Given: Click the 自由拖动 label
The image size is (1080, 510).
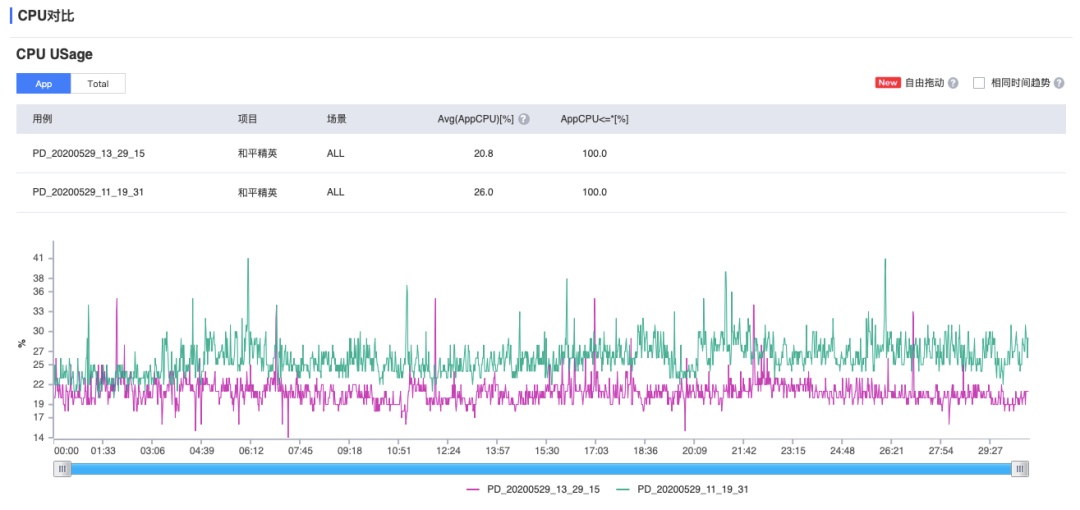Looking at the screenshot, I should pyautogui.click(x=924, y=83).
